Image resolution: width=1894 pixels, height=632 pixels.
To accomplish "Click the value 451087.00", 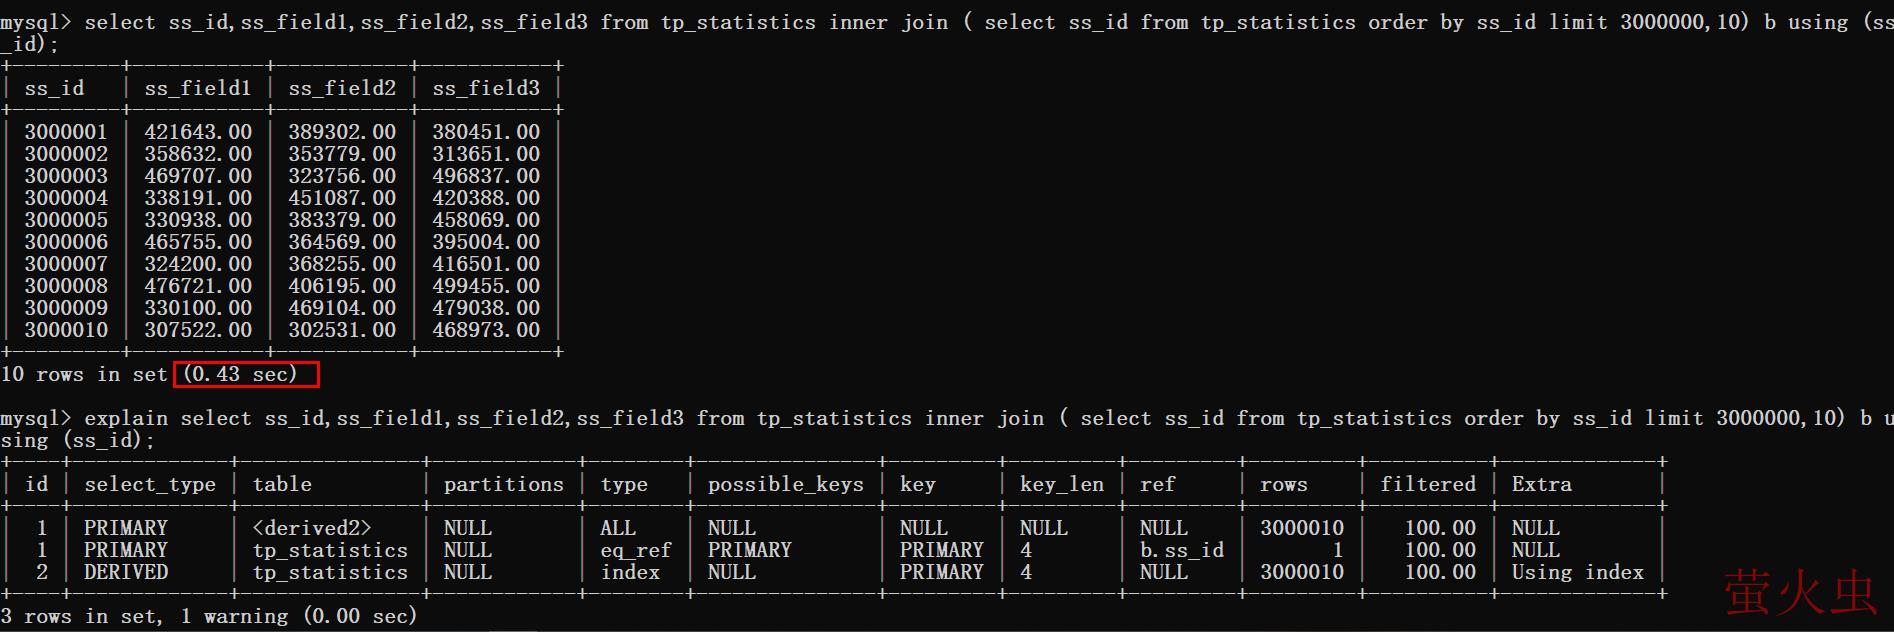I will coord(342,199).
